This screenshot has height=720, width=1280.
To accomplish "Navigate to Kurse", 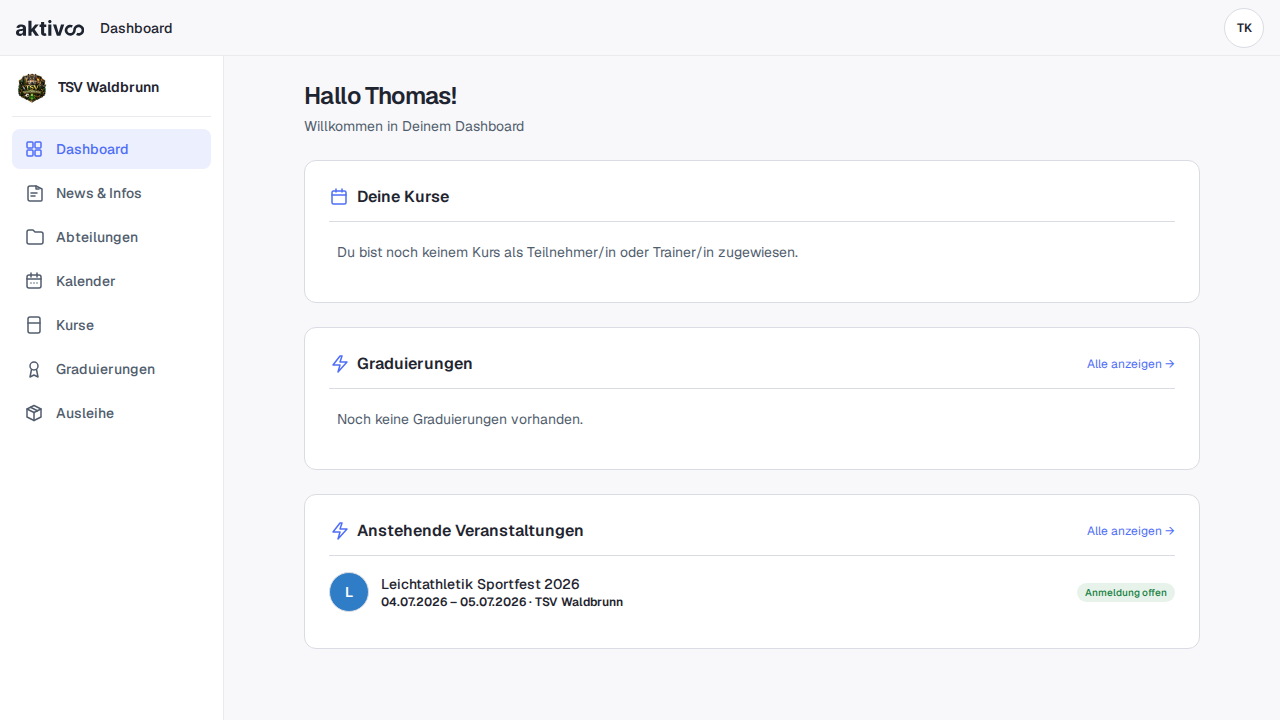I will 111,325.
